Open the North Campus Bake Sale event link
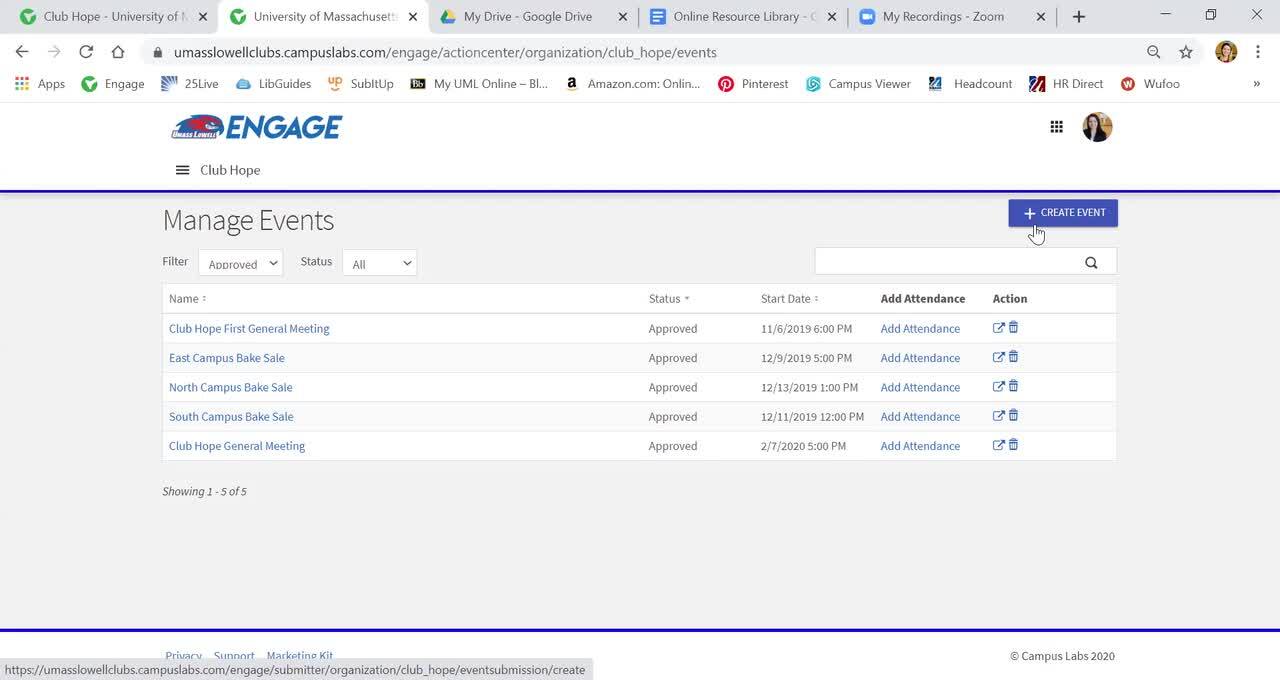 tap(231, 387)
